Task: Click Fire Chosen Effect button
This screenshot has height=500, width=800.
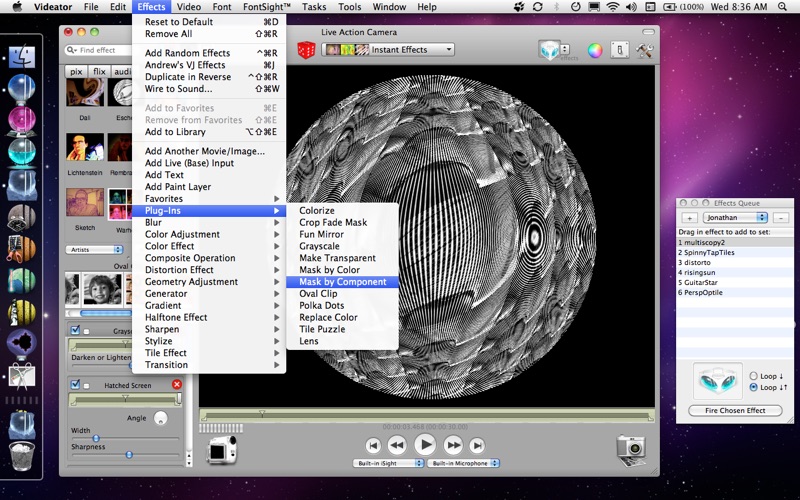Action: 735,410
